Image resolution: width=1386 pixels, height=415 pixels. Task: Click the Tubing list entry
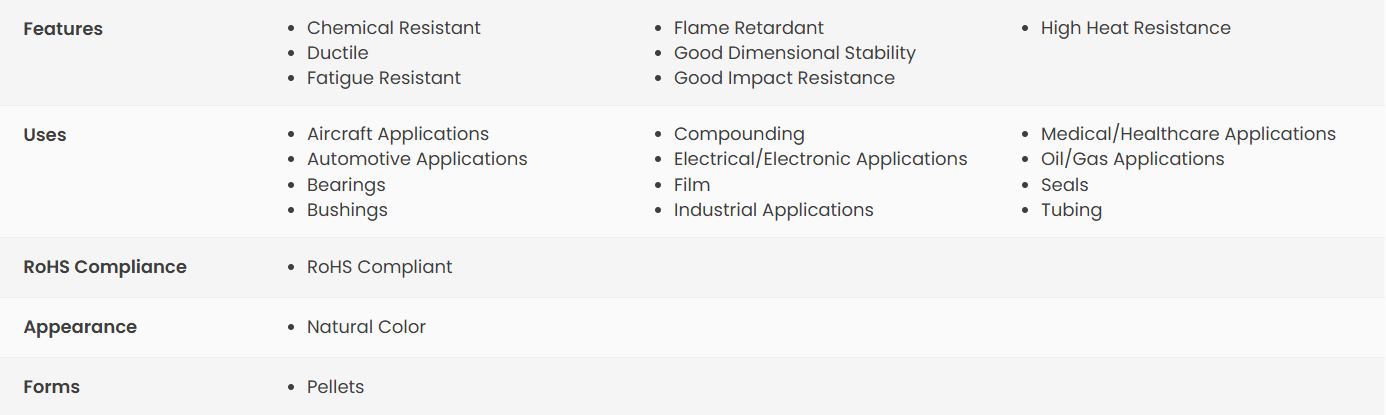(x=1071, y=210)
